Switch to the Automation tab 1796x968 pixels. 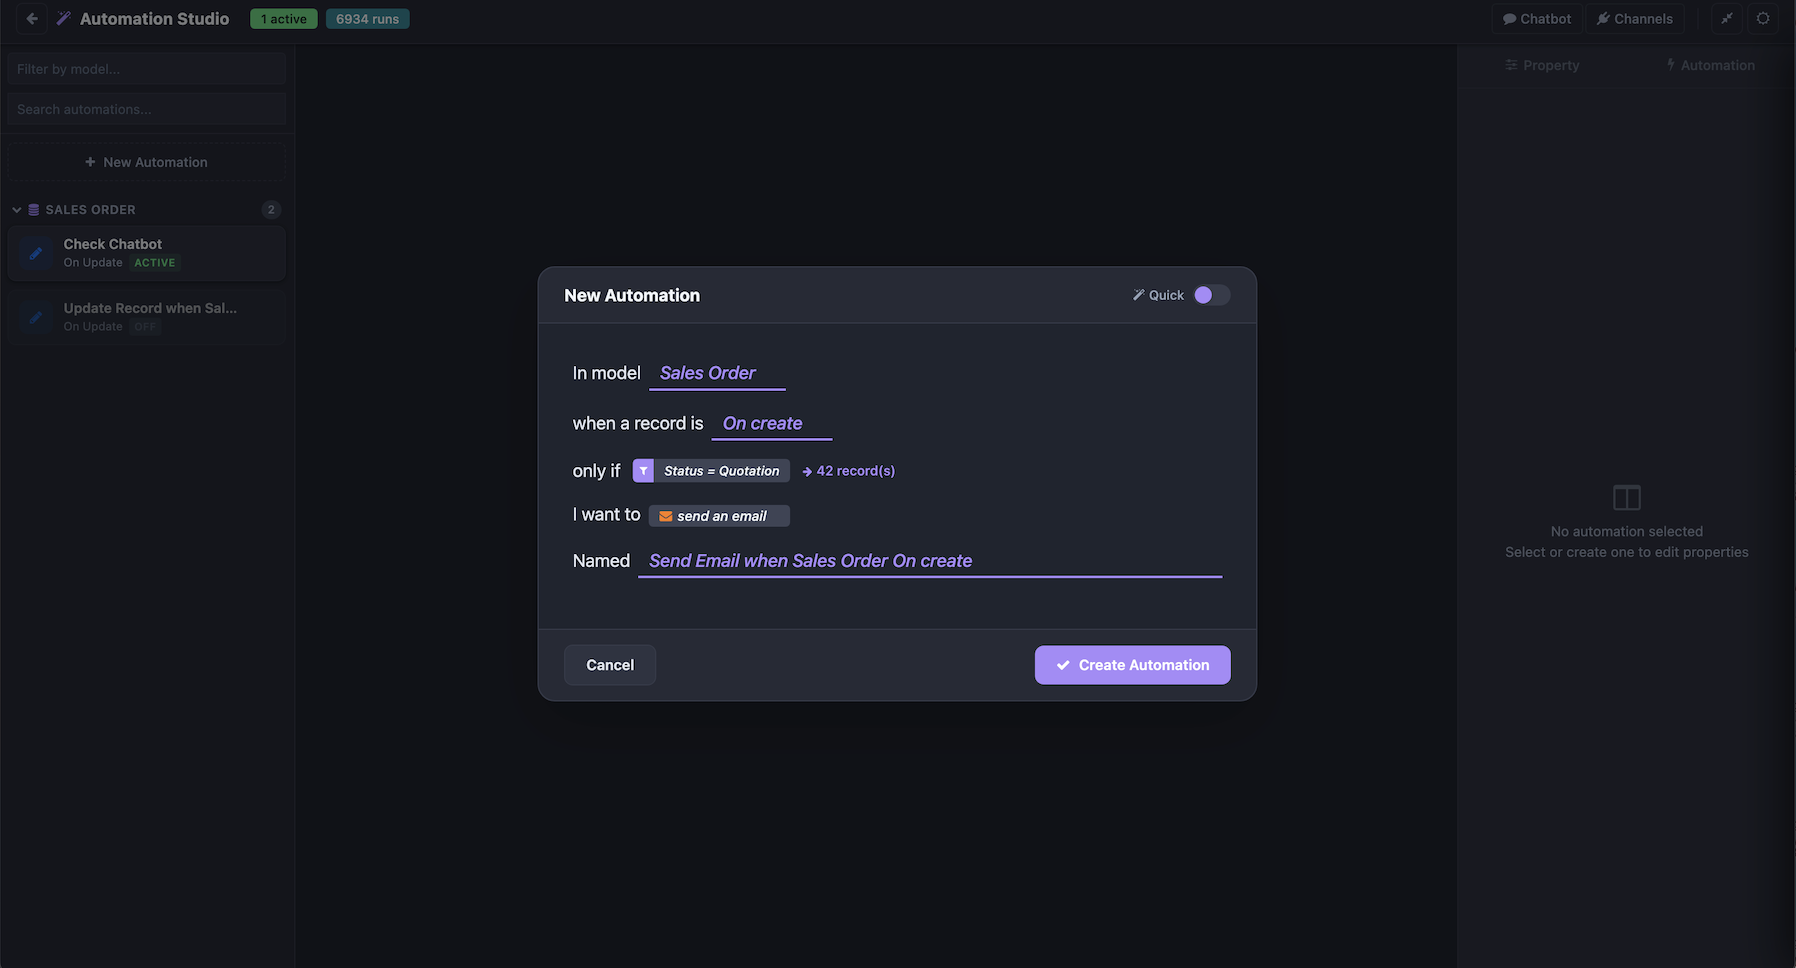point(1711,65)
